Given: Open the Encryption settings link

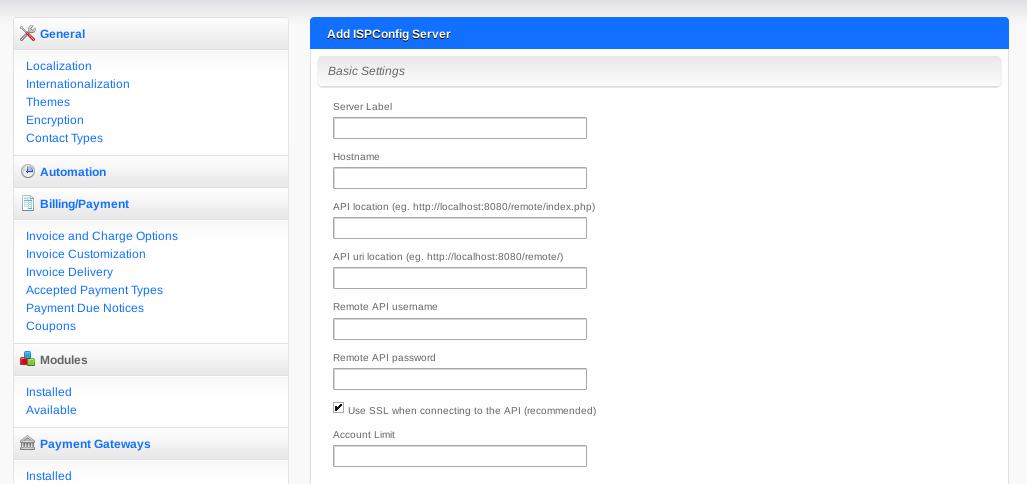Looking at the screenshot, I should pyautogui.click(x=55, y=120).
